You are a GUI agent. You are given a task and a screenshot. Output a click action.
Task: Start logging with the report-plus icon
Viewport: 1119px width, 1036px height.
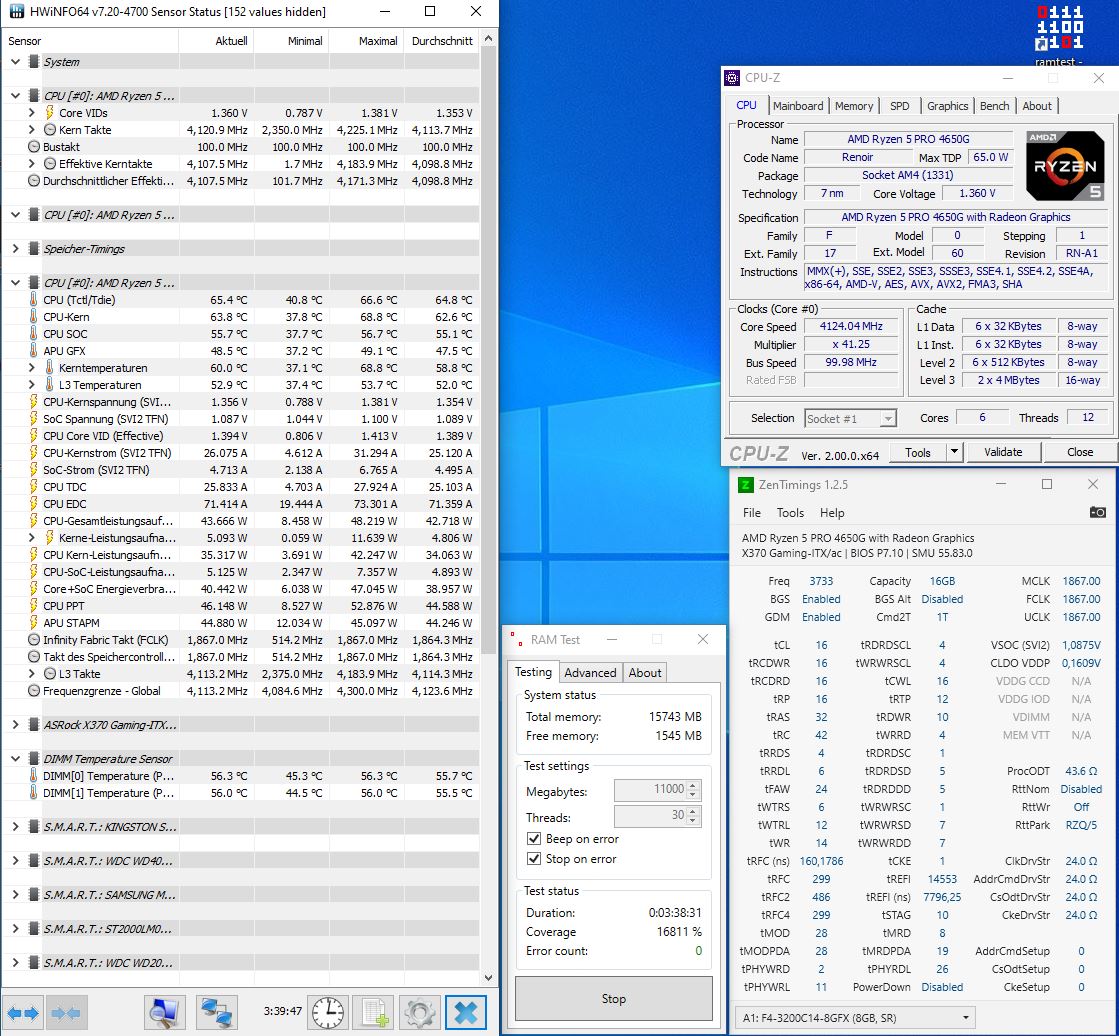coord(375,1012)
